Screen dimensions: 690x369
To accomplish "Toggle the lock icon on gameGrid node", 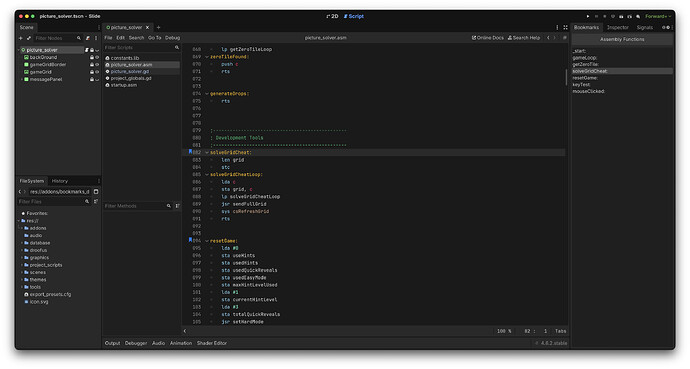I will click(x=92, y=72).
